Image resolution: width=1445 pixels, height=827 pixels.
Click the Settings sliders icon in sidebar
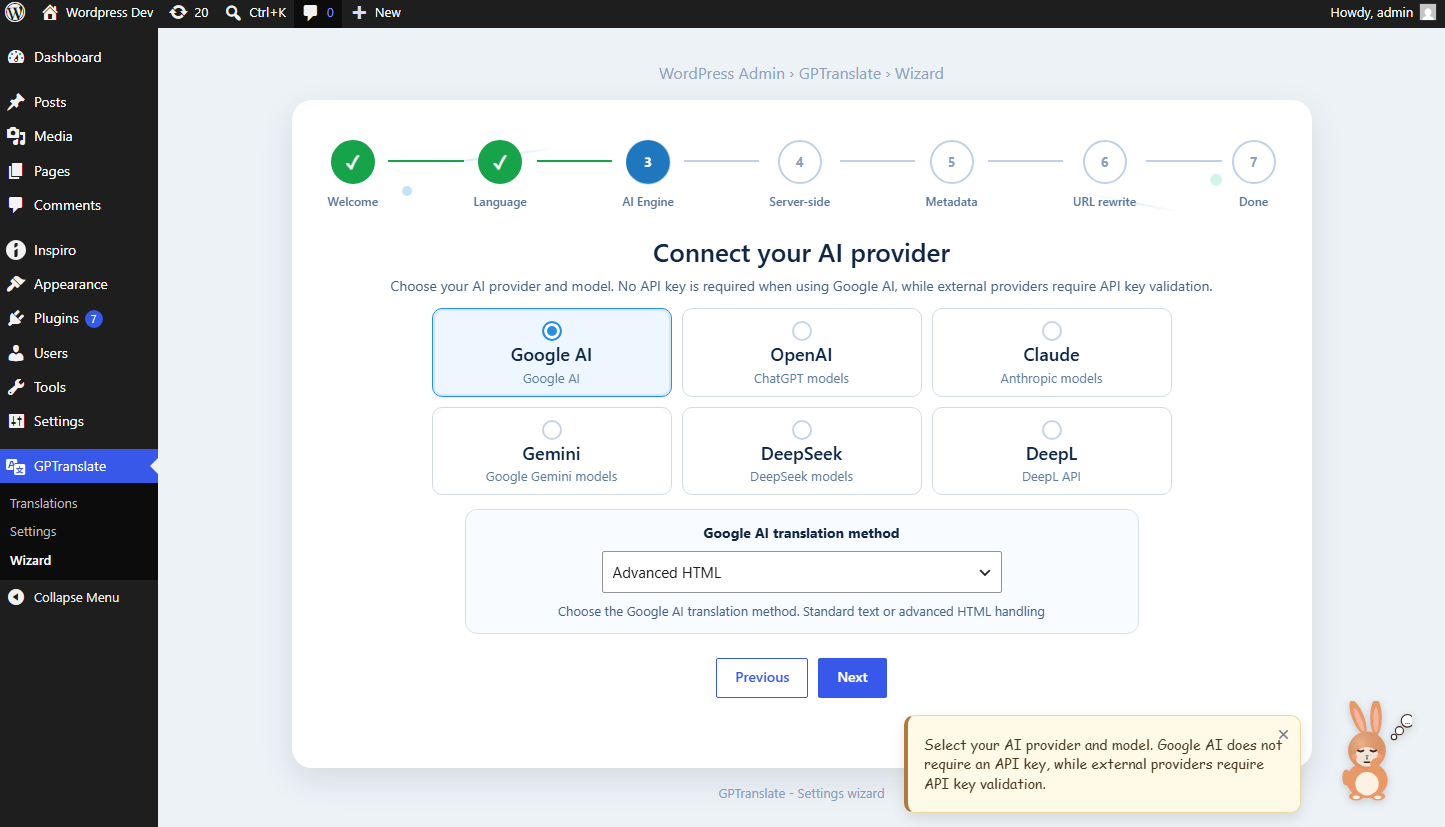[x=16, y=421]
